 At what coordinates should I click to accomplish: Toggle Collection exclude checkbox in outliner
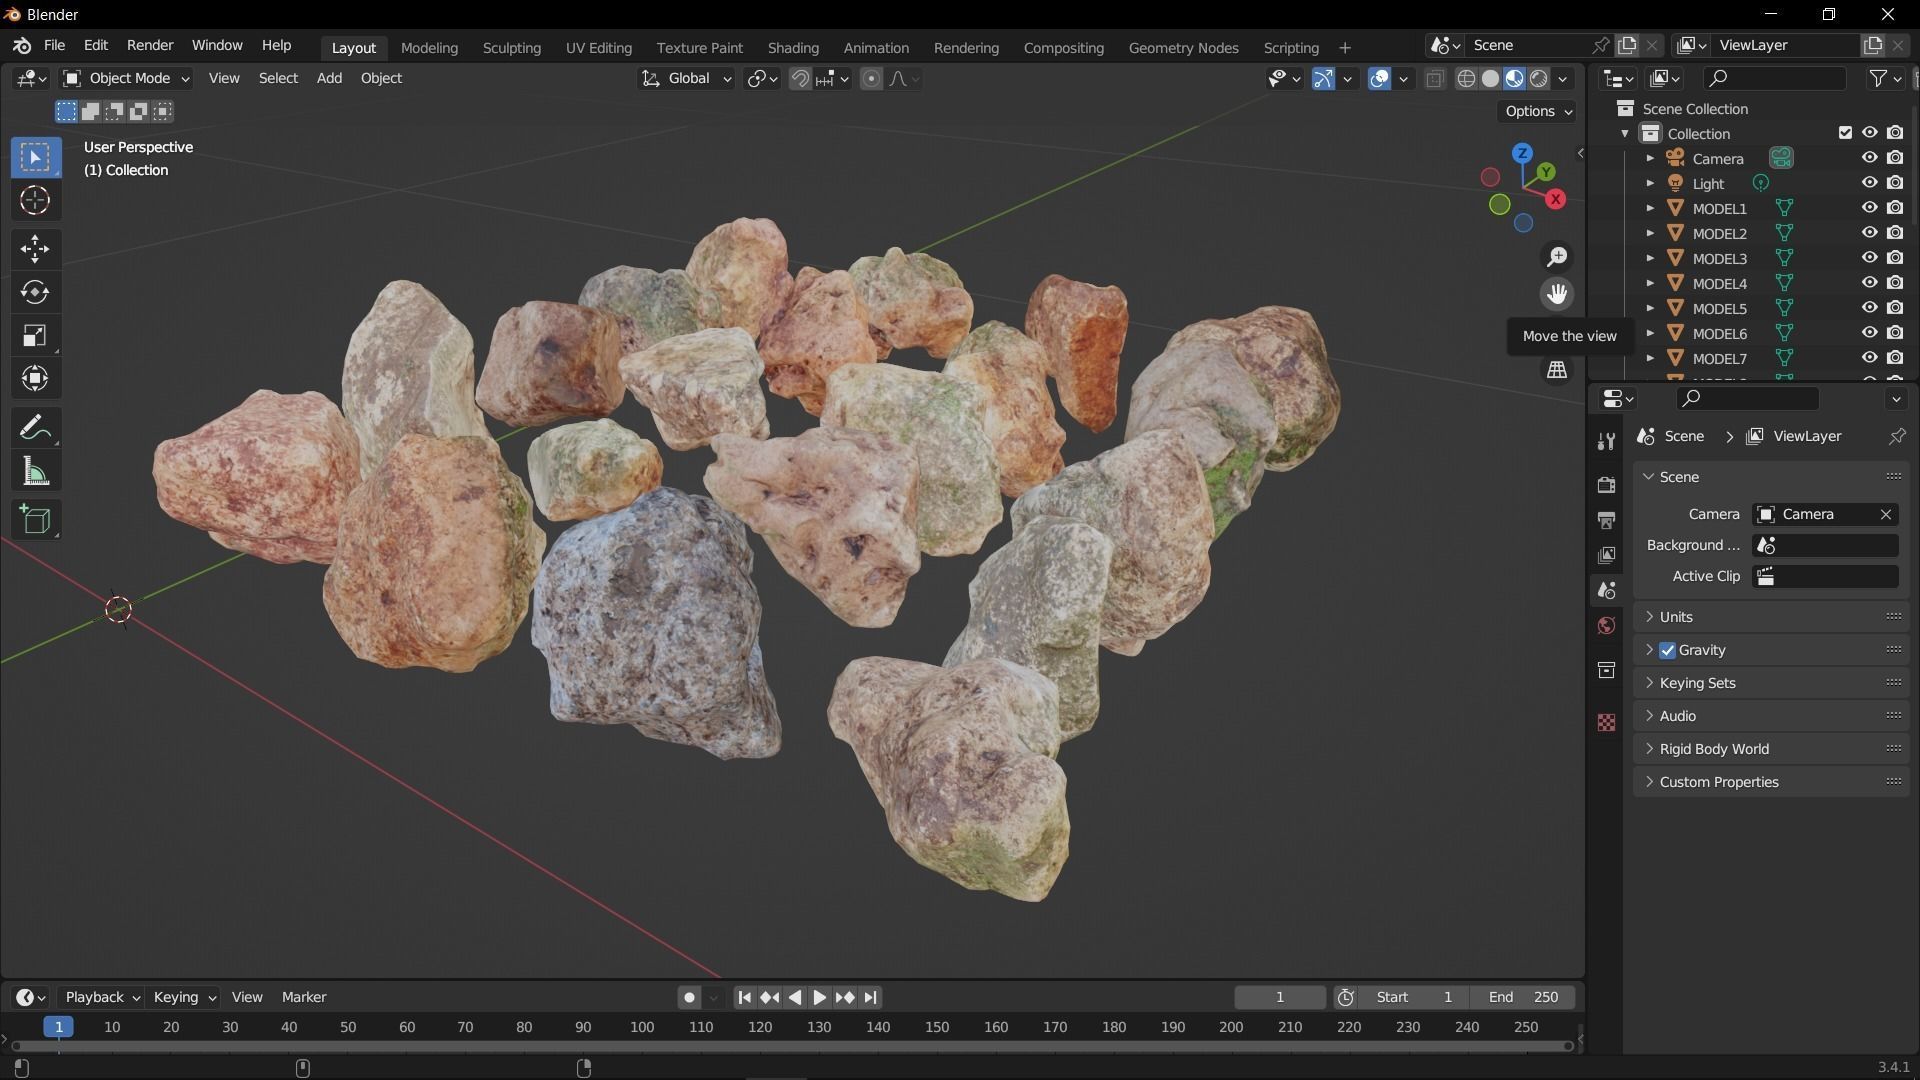1845,133
